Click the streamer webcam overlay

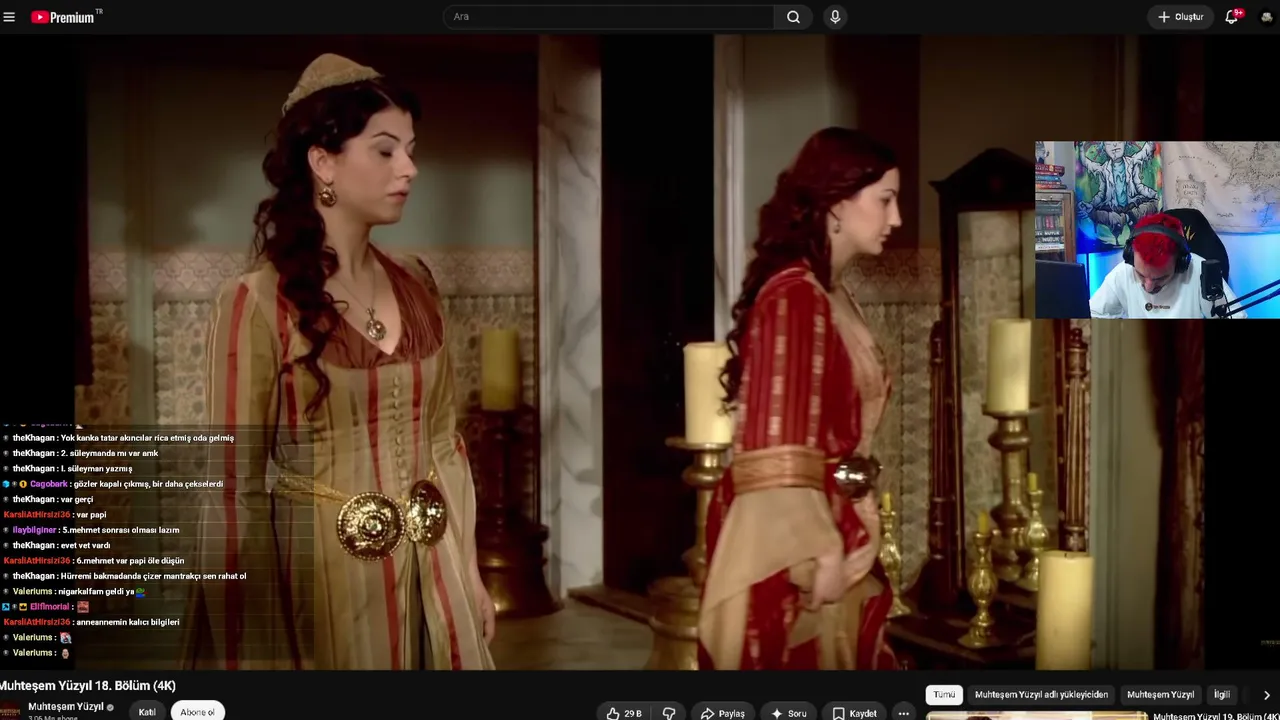(x=1157, y=230)
